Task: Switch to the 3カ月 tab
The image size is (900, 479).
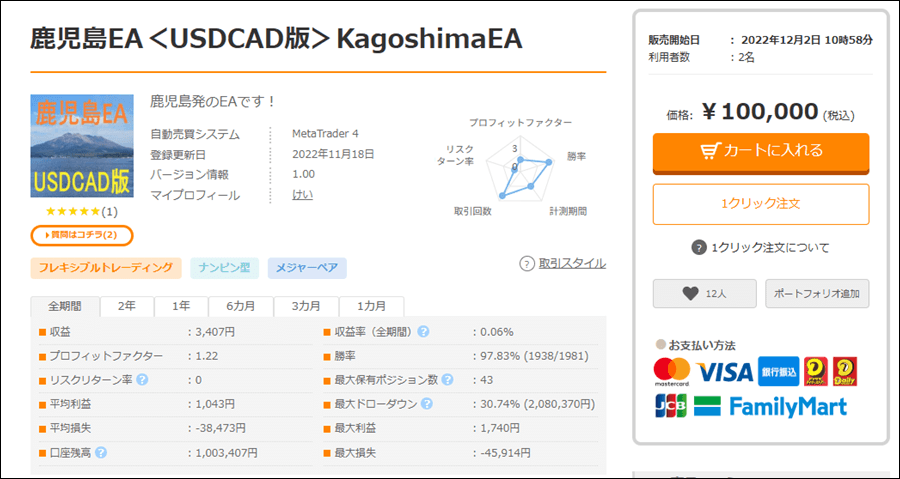Action: 306,306
